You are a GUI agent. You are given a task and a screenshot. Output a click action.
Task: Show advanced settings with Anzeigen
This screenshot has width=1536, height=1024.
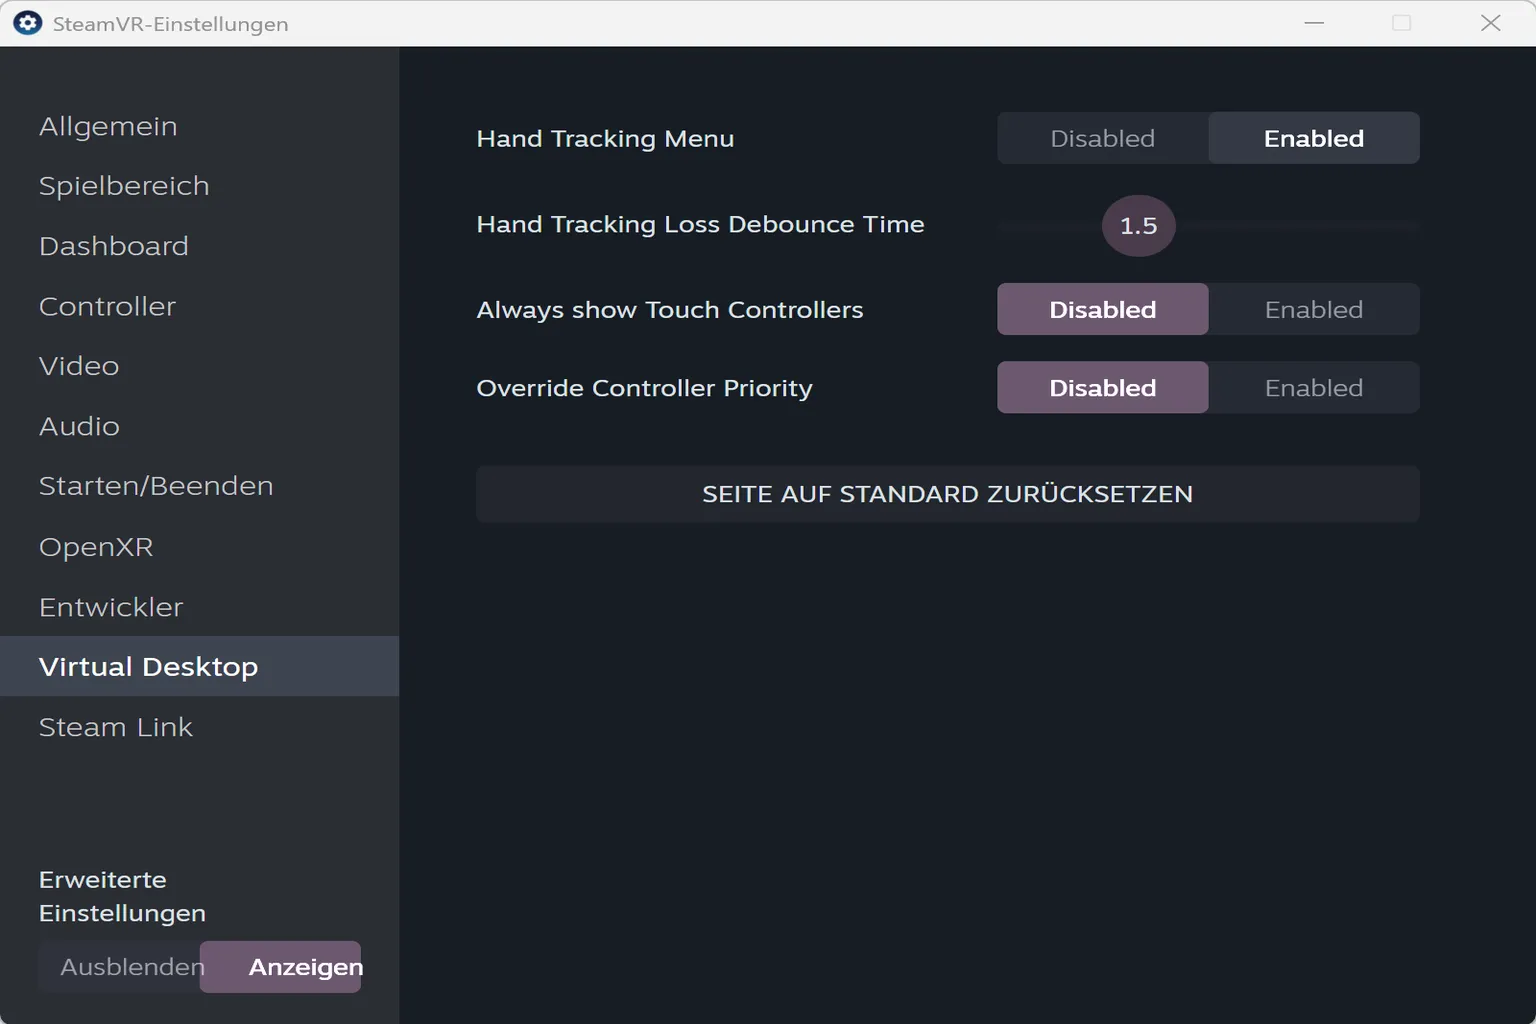tap(281, 967)
